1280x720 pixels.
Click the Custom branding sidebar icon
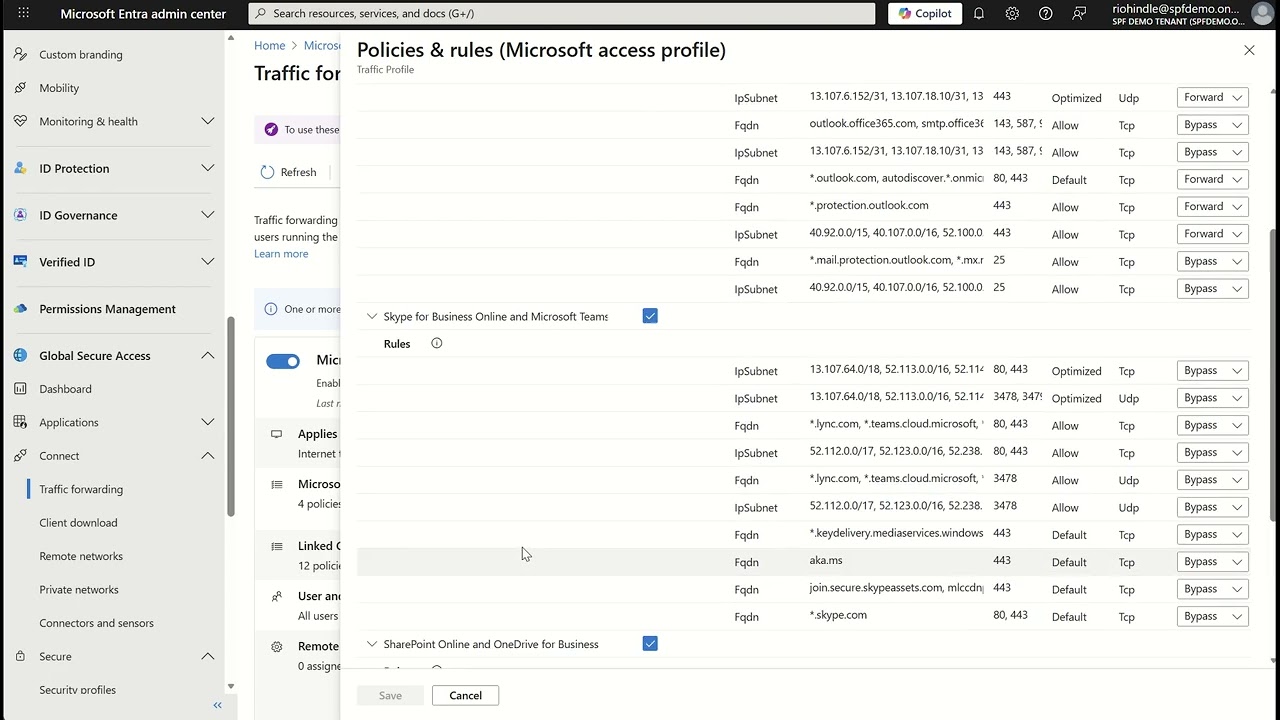tap(20, 55)
